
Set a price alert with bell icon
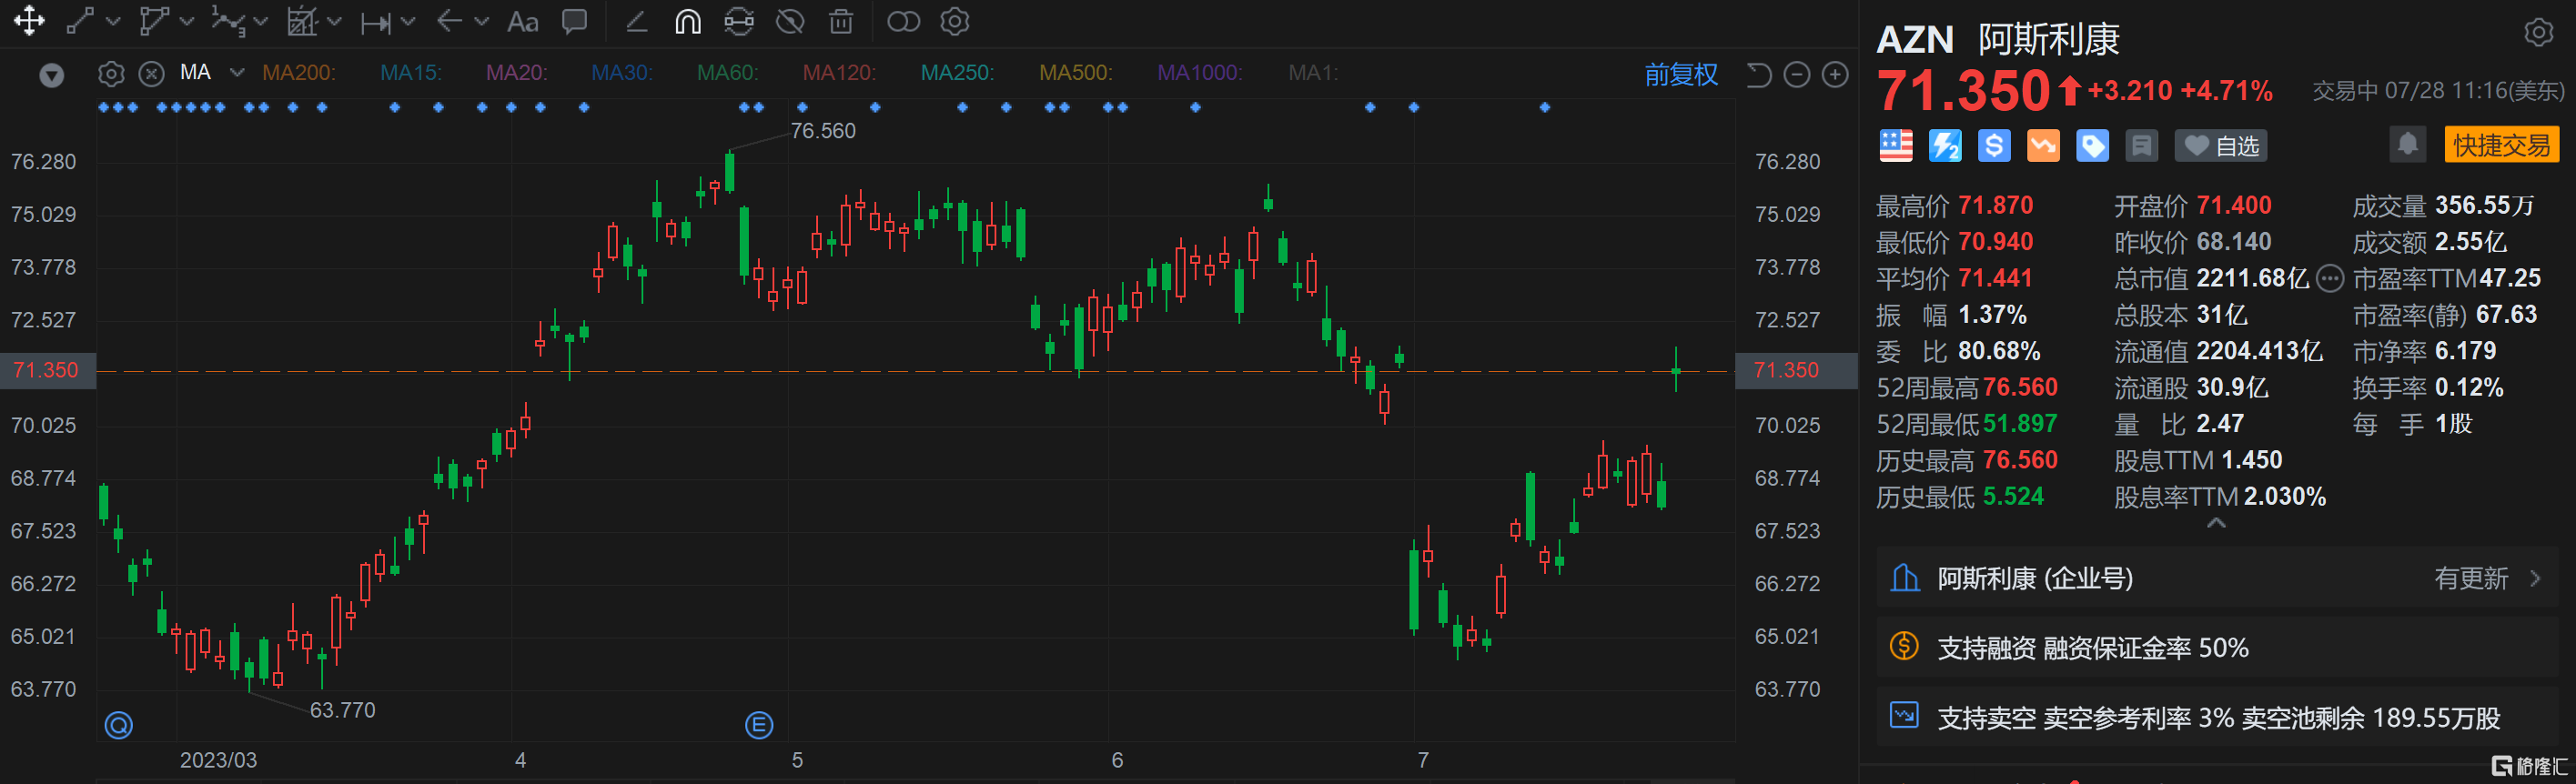click(2408, 145)
